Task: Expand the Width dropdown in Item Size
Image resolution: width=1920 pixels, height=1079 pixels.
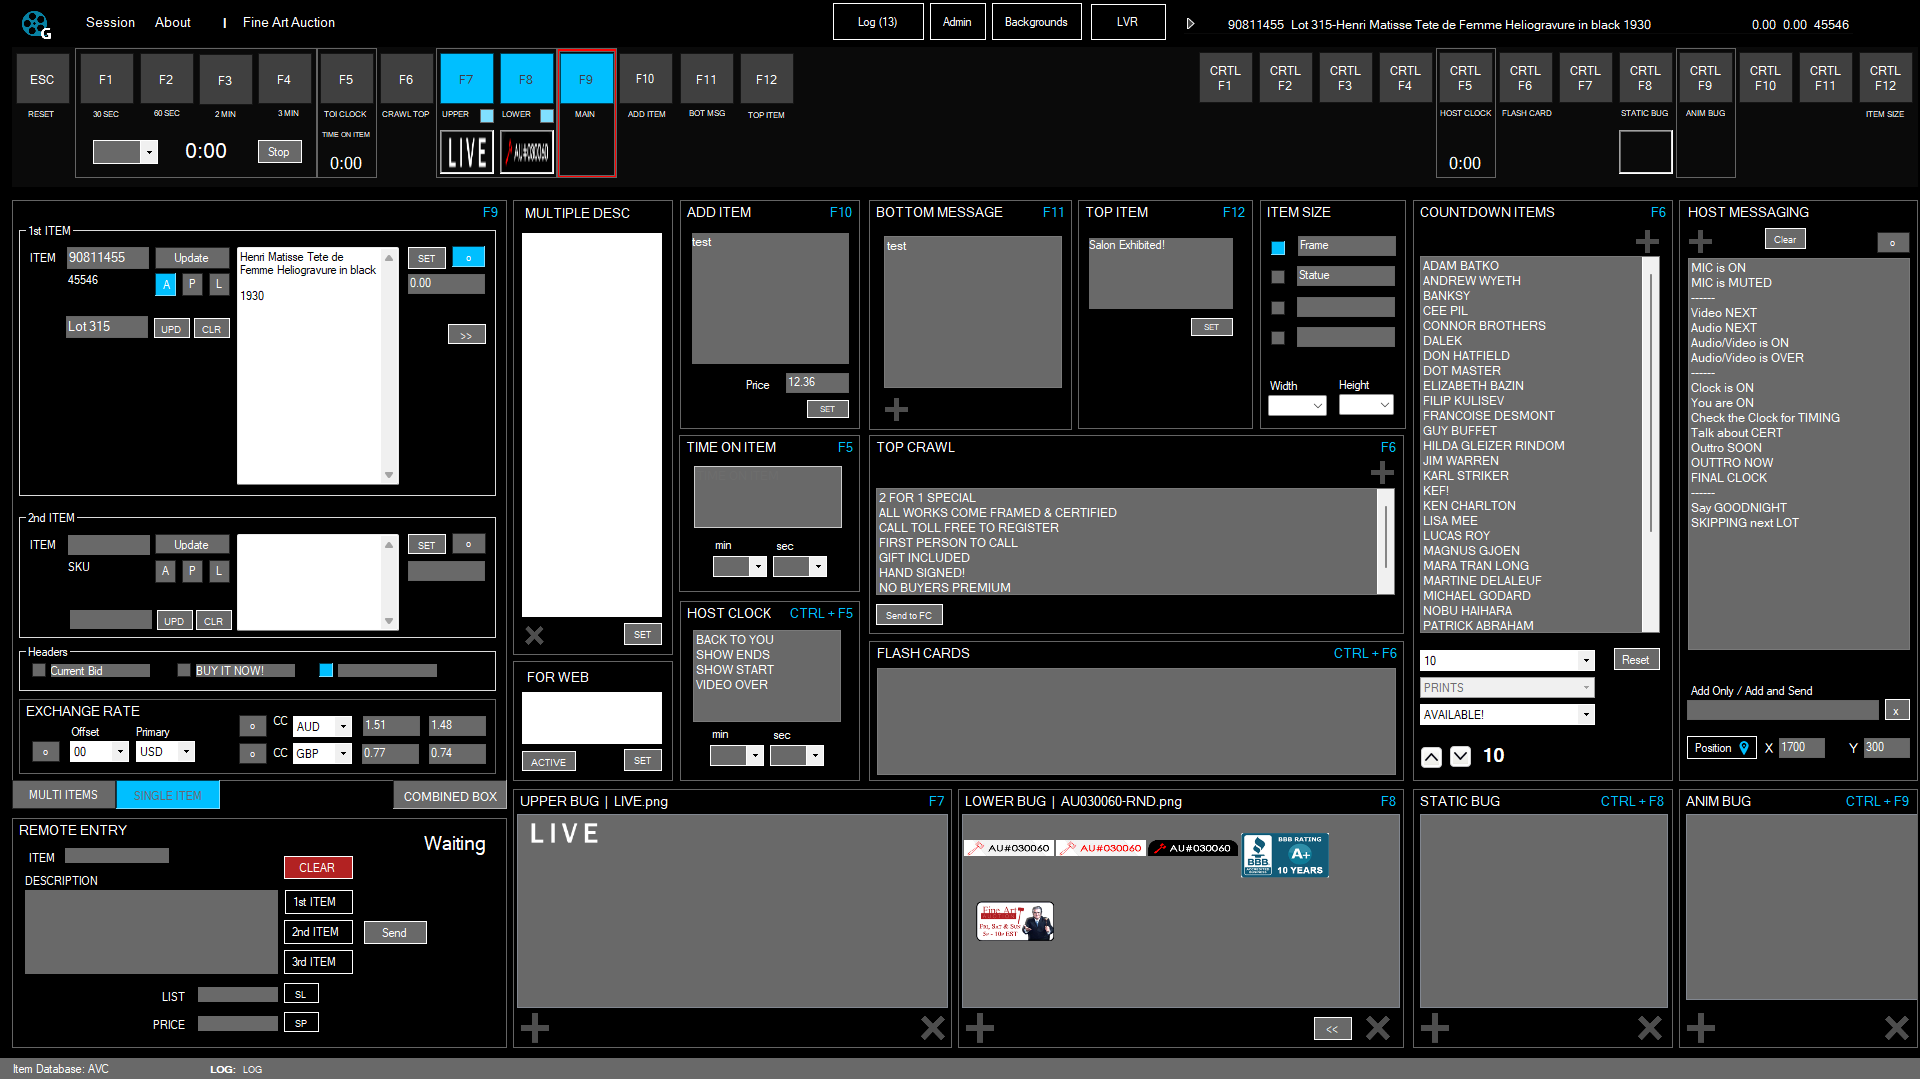Action: pyautogui.click(x=1297, y=405)
